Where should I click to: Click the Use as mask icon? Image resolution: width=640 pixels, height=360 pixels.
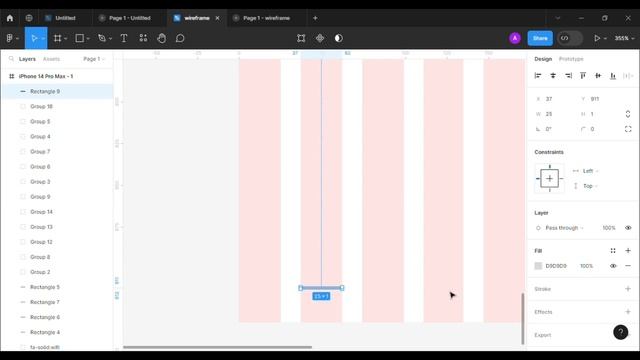(x=339, y=38)
